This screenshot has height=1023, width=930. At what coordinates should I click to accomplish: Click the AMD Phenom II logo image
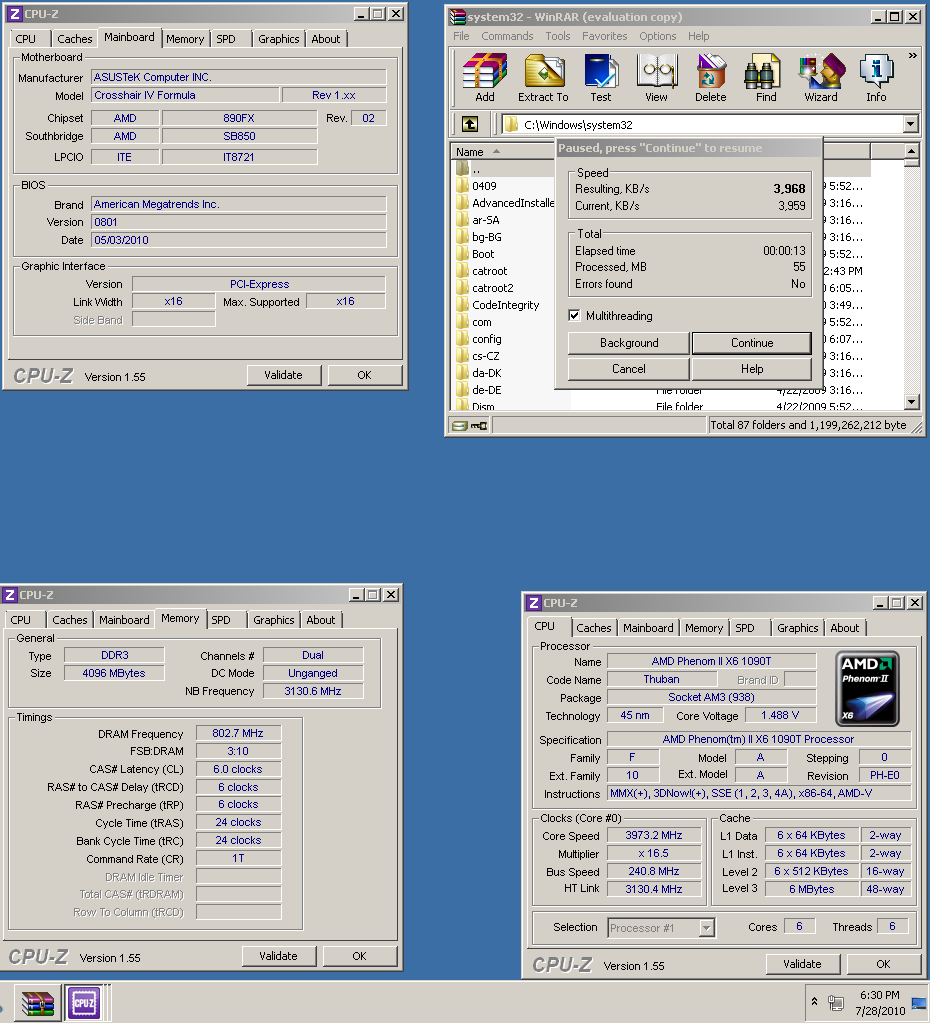click(x=867, y=689)
